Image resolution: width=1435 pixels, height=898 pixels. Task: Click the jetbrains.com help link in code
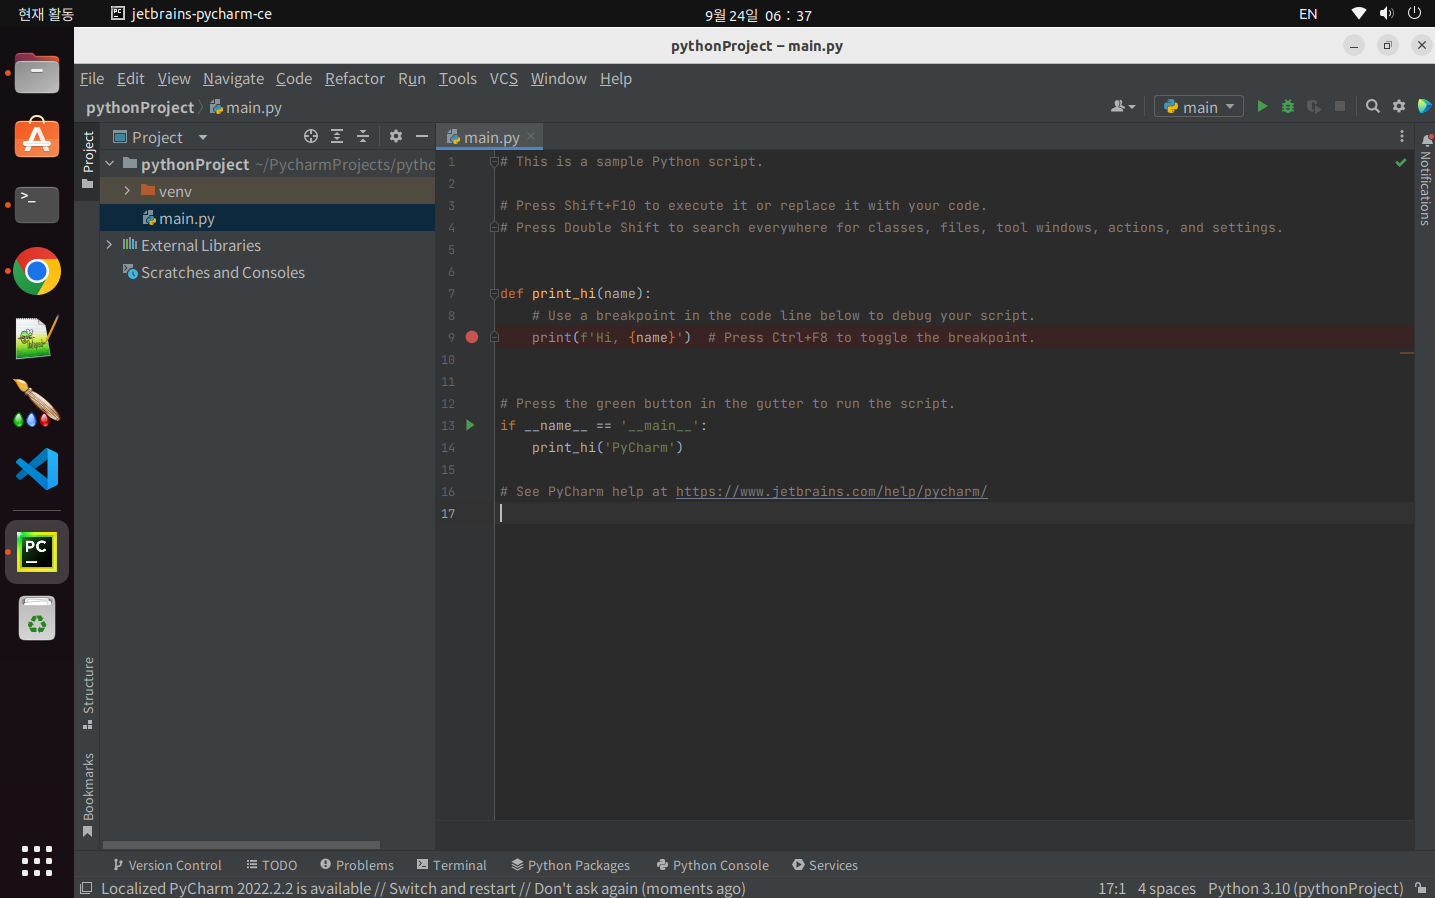tap(831, 491)
